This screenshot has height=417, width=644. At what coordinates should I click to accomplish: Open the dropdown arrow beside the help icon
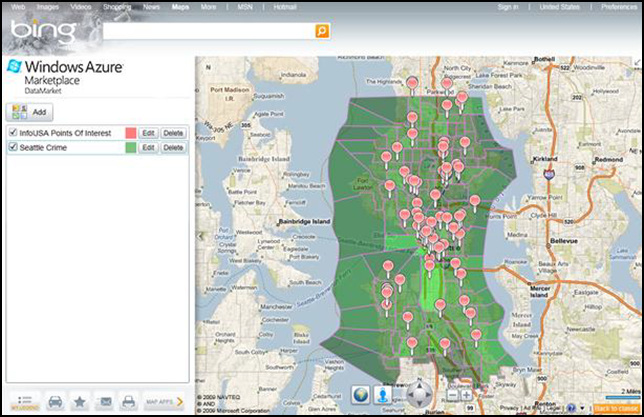[x=582, y=408]
